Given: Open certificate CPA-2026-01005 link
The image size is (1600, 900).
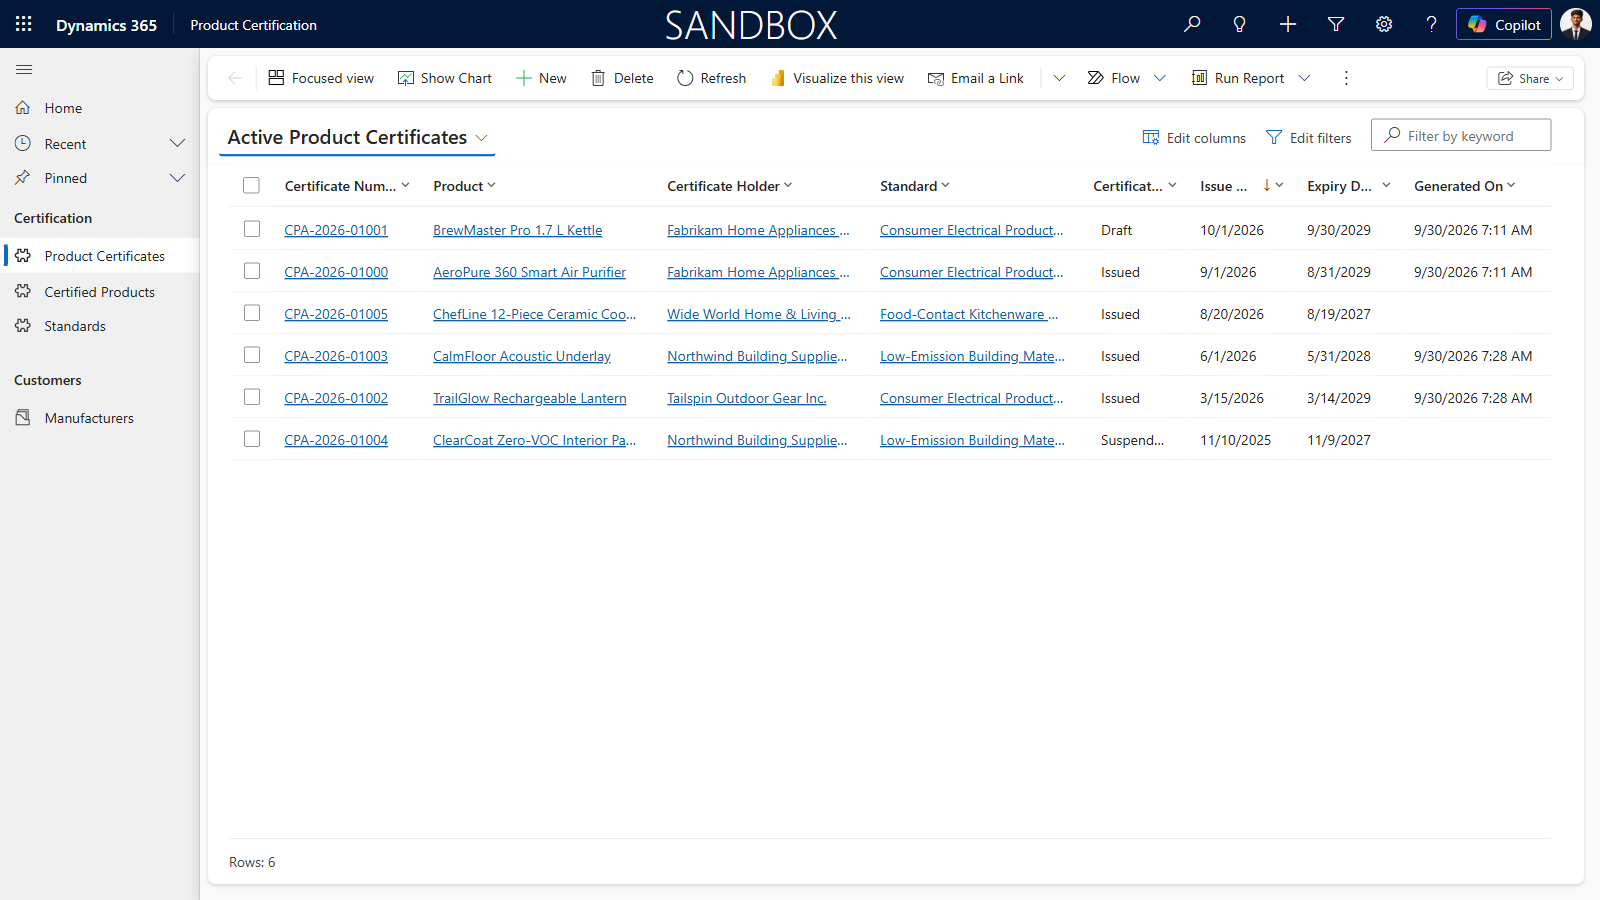Looking at the screenshot, I should (336, 314).
